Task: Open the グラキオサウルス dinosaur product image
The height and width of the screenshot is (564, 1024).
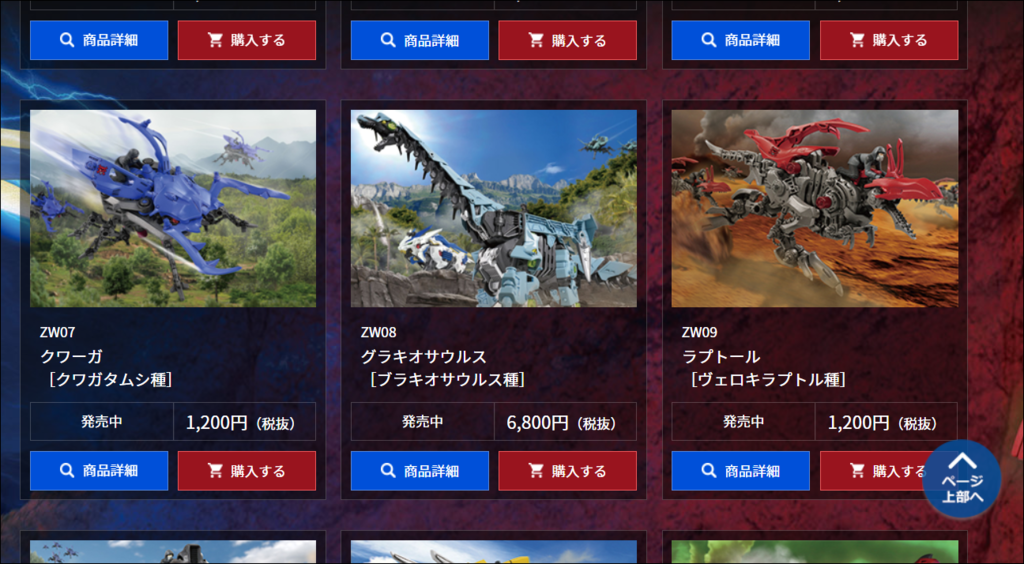Action: (494, 208)
